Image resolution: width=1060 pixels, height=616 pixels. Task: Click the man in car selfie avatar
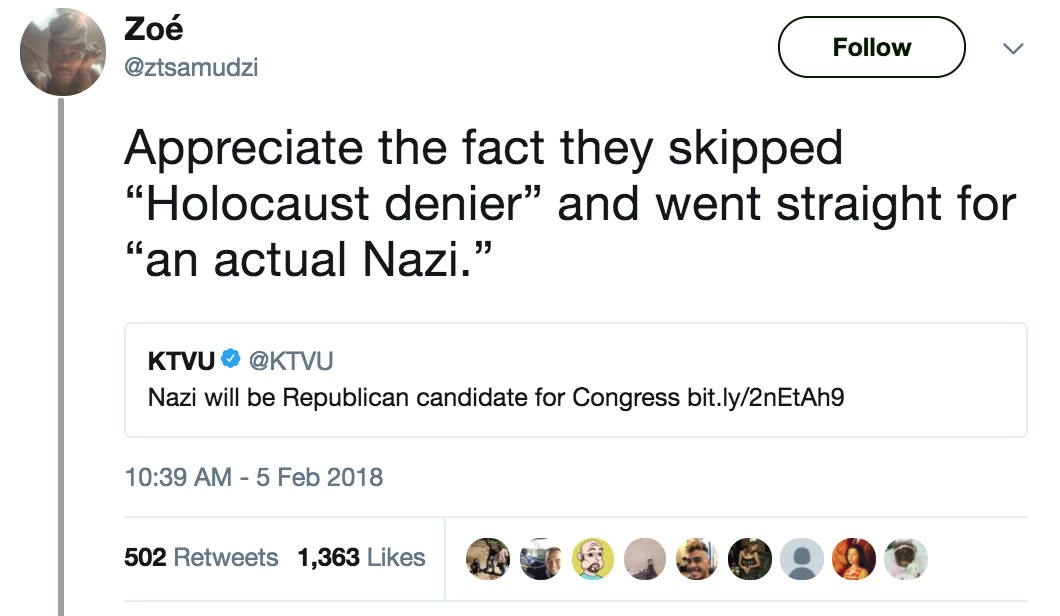(x=541, y=558)
